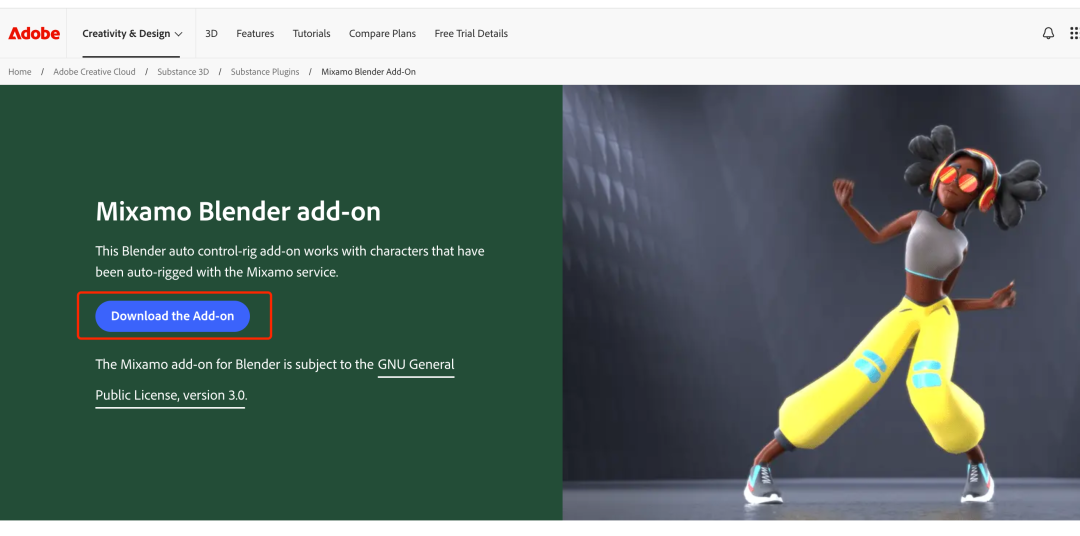Viewport: 1080px width, 536px height.
Task: Click the Adobe logo
Action: 34,33
